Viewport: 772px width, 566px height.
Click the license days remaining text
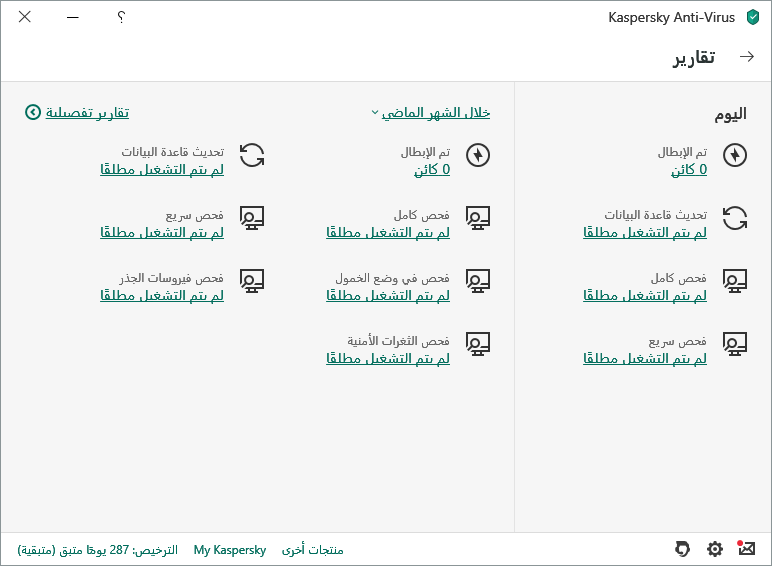click(97, 550)
